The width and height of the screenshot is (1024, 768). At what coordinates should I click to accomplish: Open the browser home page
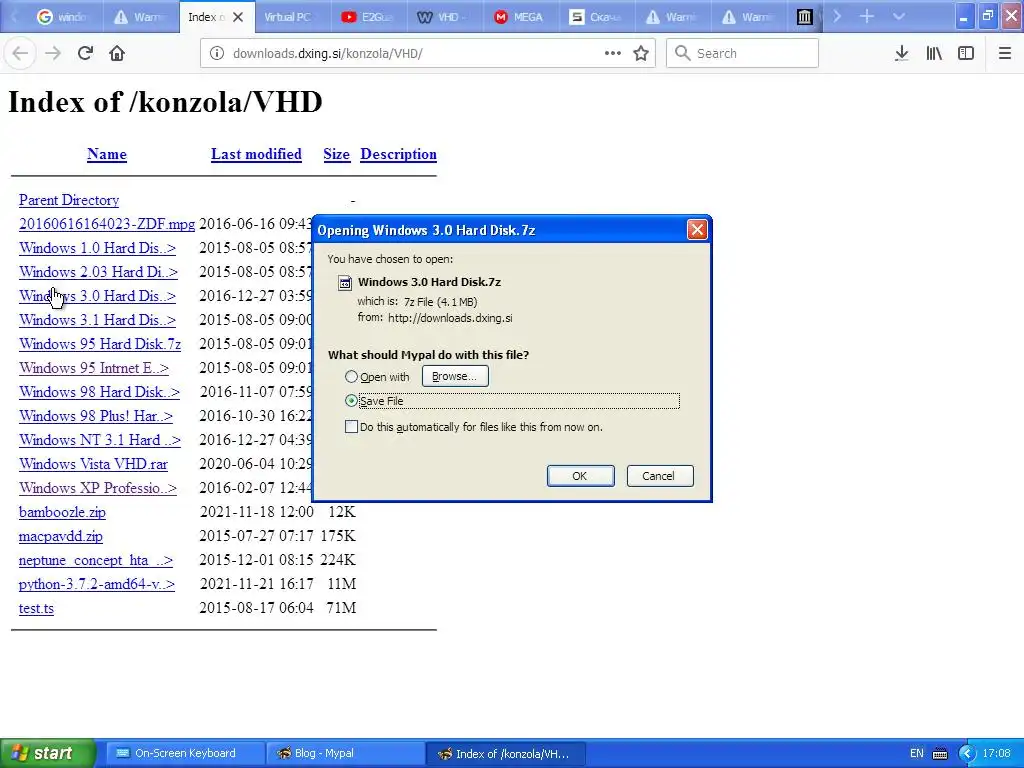(117, 53)
